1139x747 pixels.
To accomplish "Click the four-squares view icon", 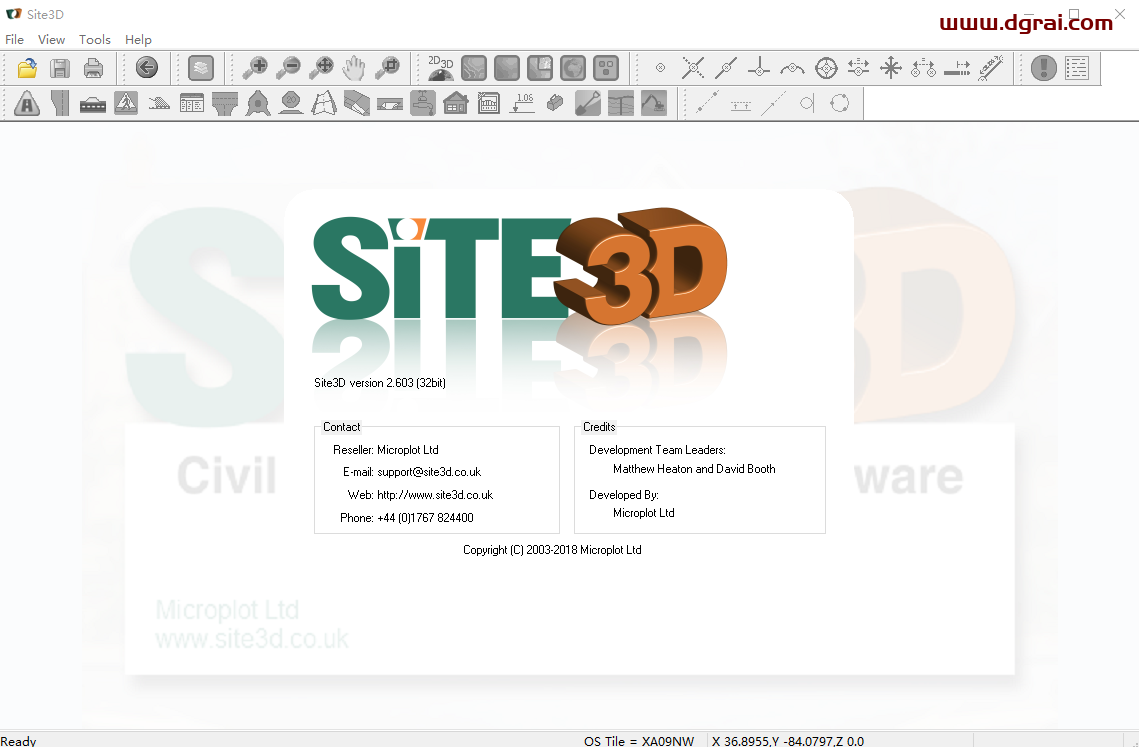I will coord(606,68).
